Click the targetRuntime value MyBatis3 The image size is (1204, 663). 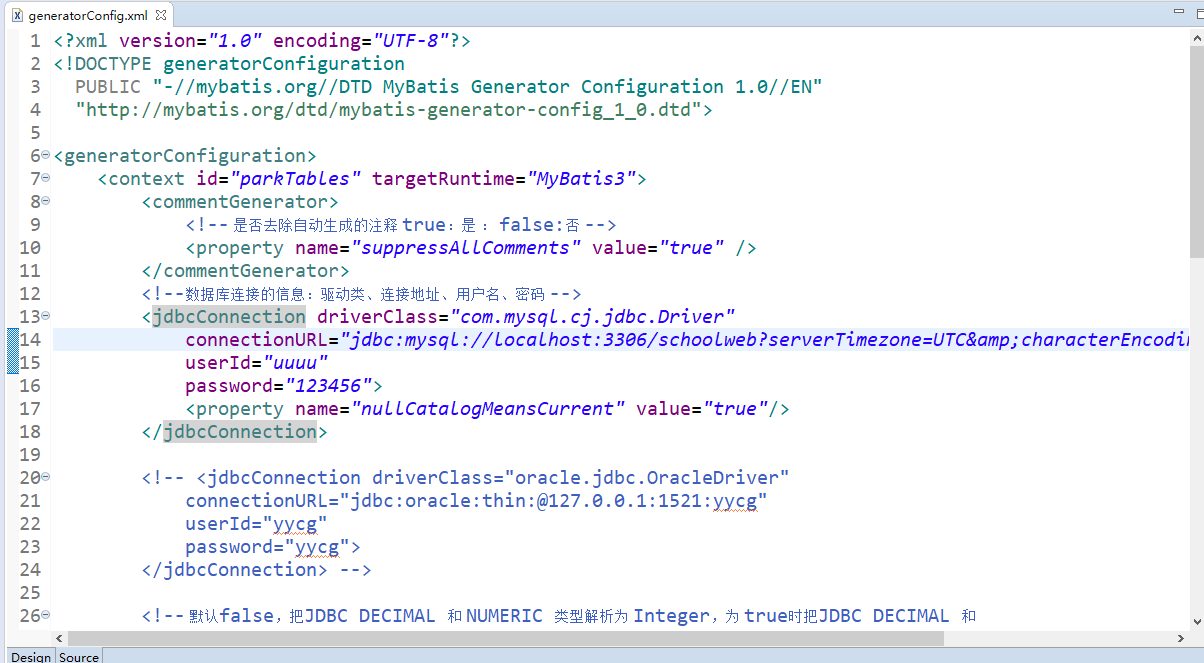[x=582, y=179]
